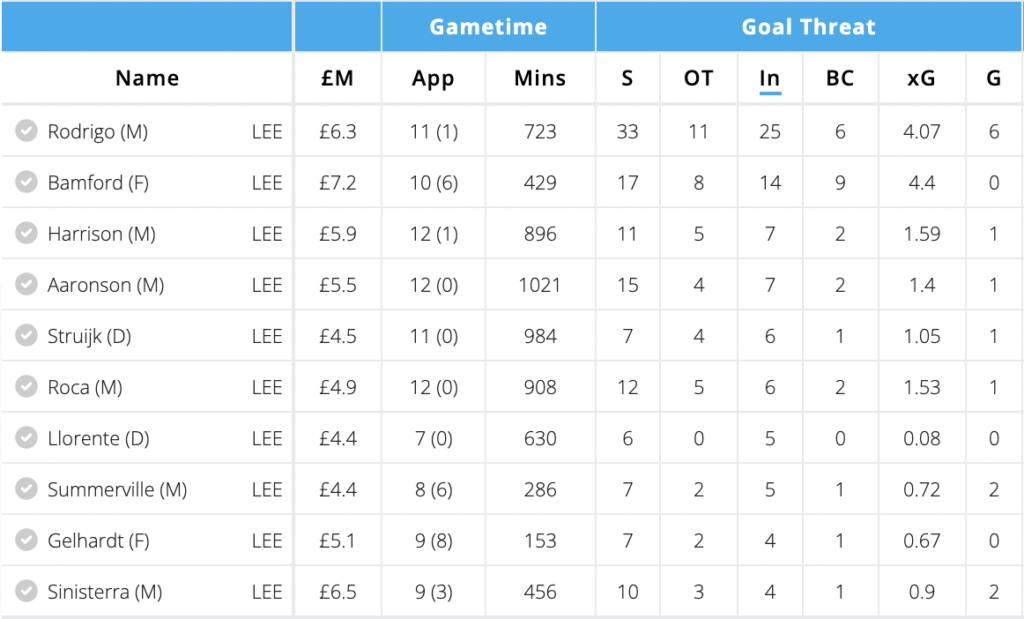Click the check circle next to Sinisterra
Viewport: 1024px width, 619px height.
(x=26, y=592)
